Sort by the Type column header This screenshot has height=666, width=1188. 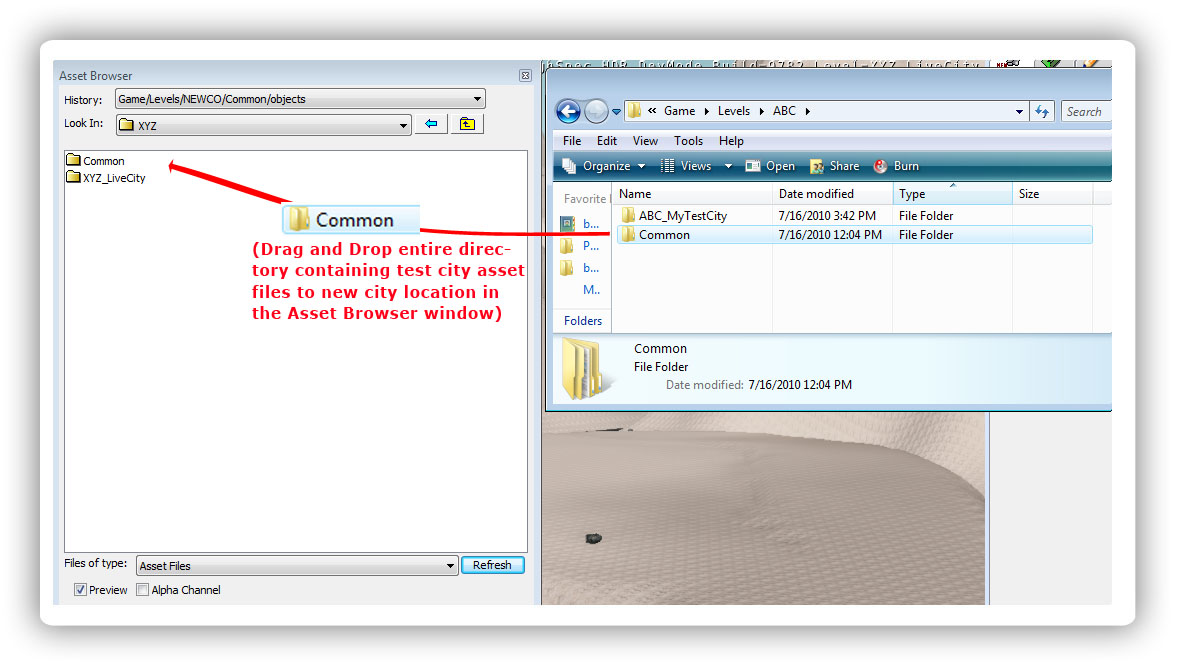coord(952,194)
